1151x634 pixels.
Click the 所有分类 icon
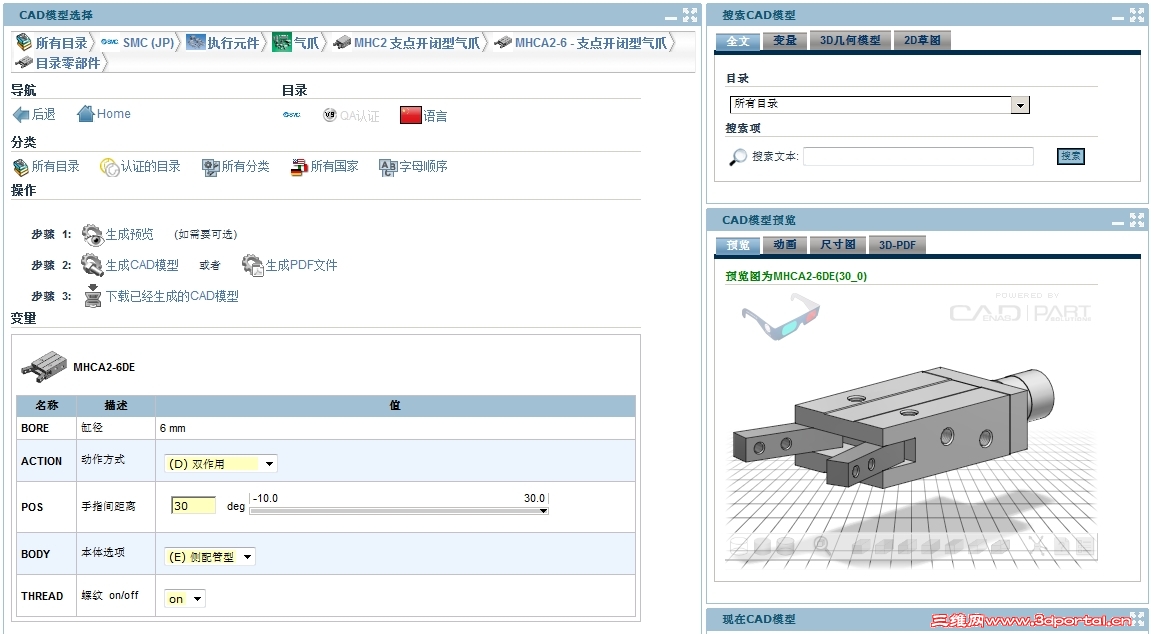211,167
